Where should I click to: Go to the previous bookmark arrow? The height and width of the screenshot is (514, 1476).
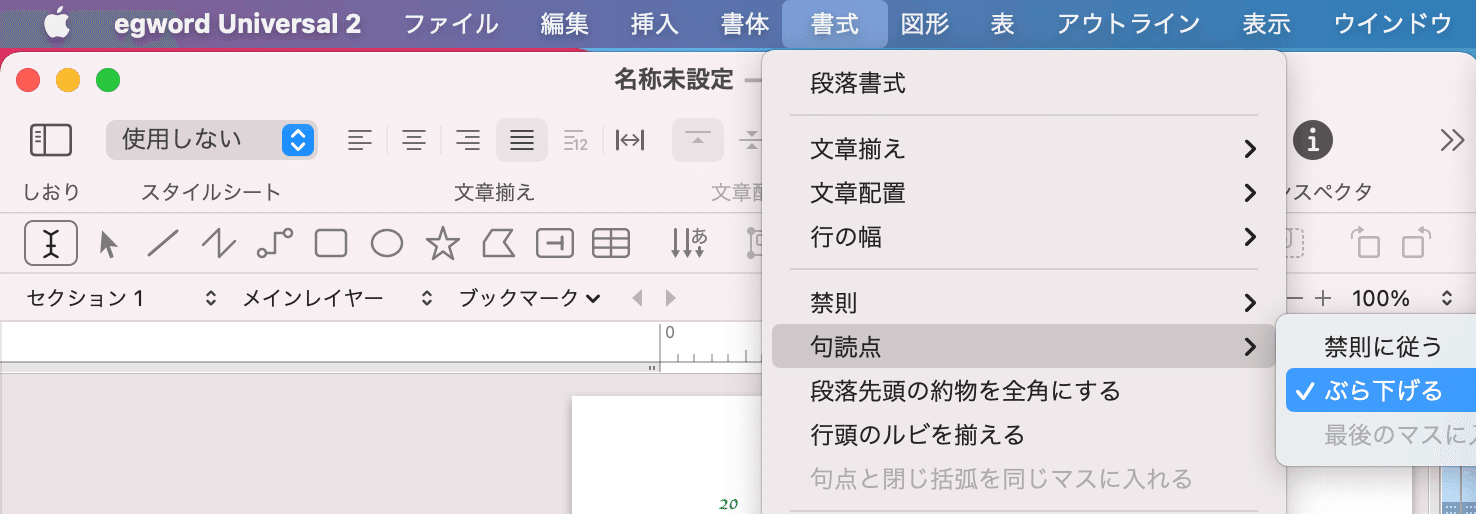point(637,298)
